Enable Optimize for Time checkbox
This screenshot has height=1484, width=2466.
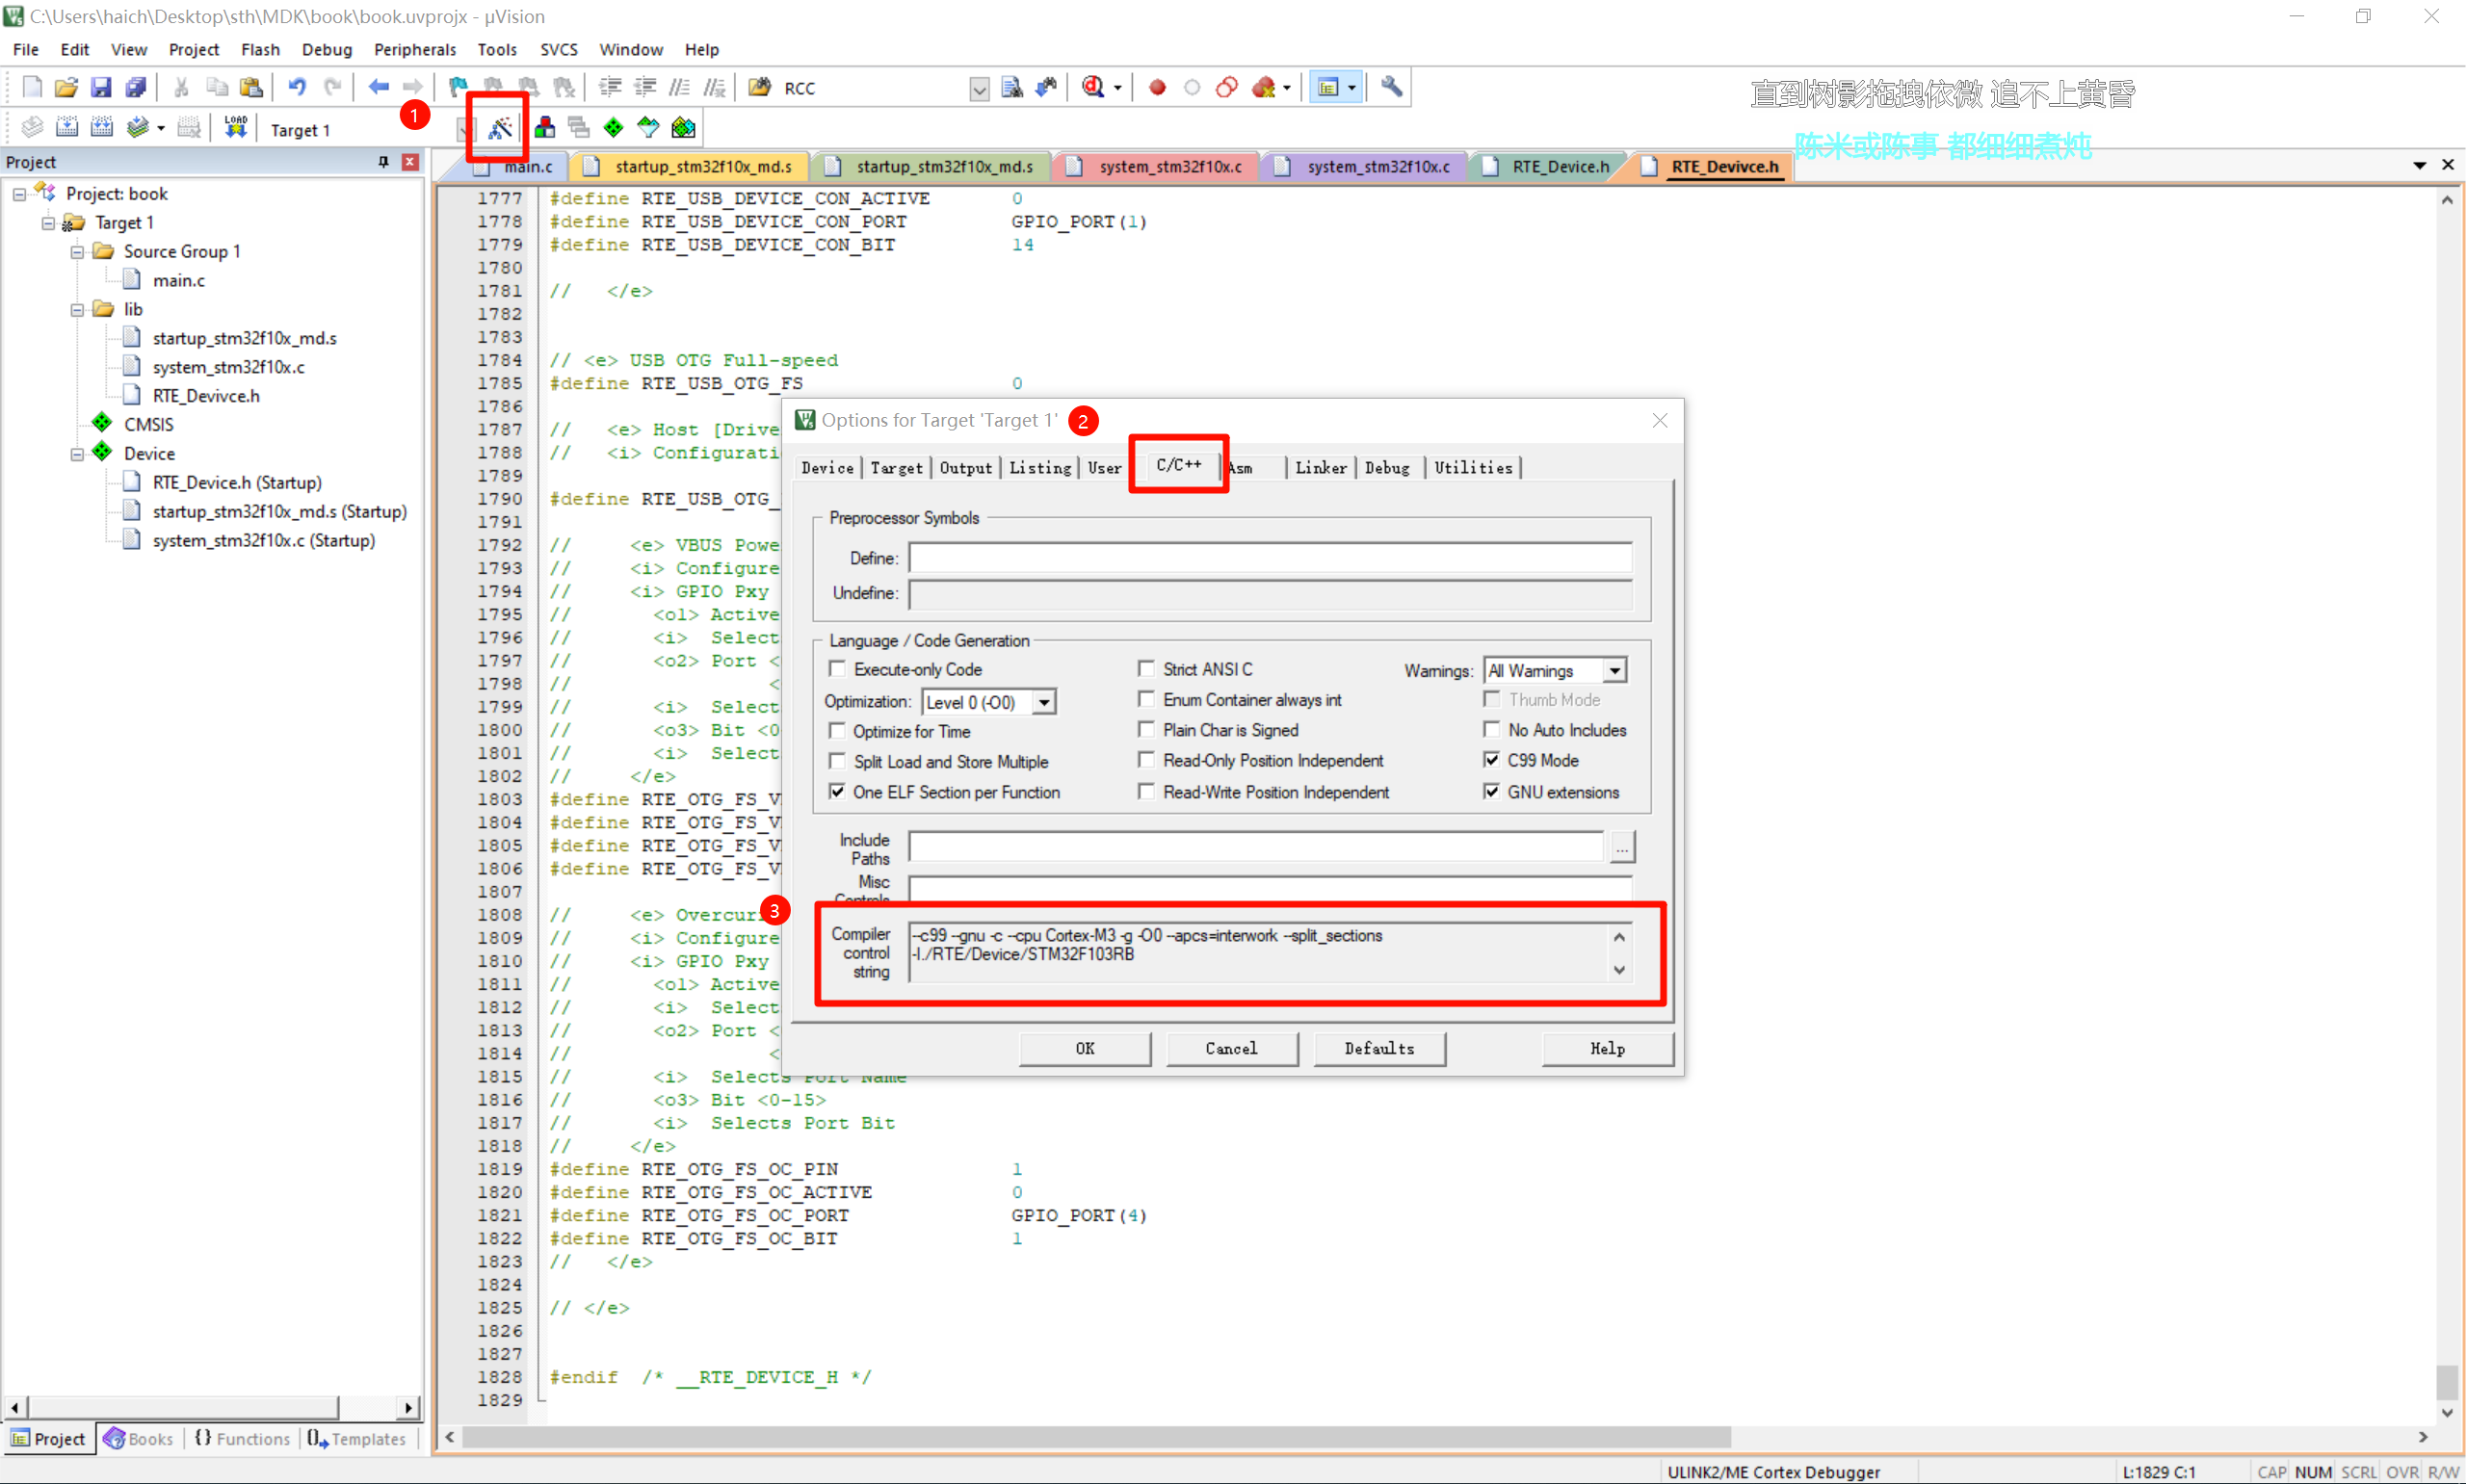(838, 731)
